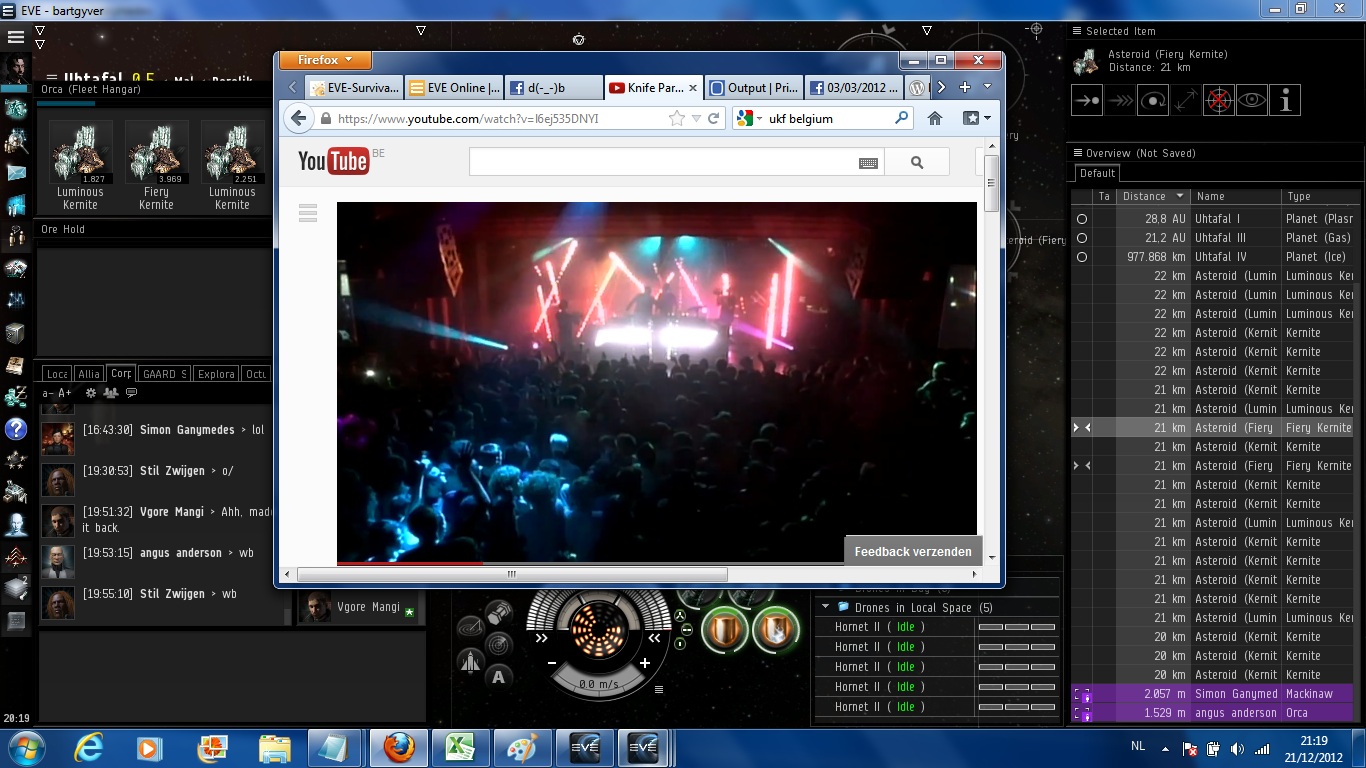Screen dimensions: 1366x768
Task: Unlock target using the red crosshair icon
Action: point(1219,101)
